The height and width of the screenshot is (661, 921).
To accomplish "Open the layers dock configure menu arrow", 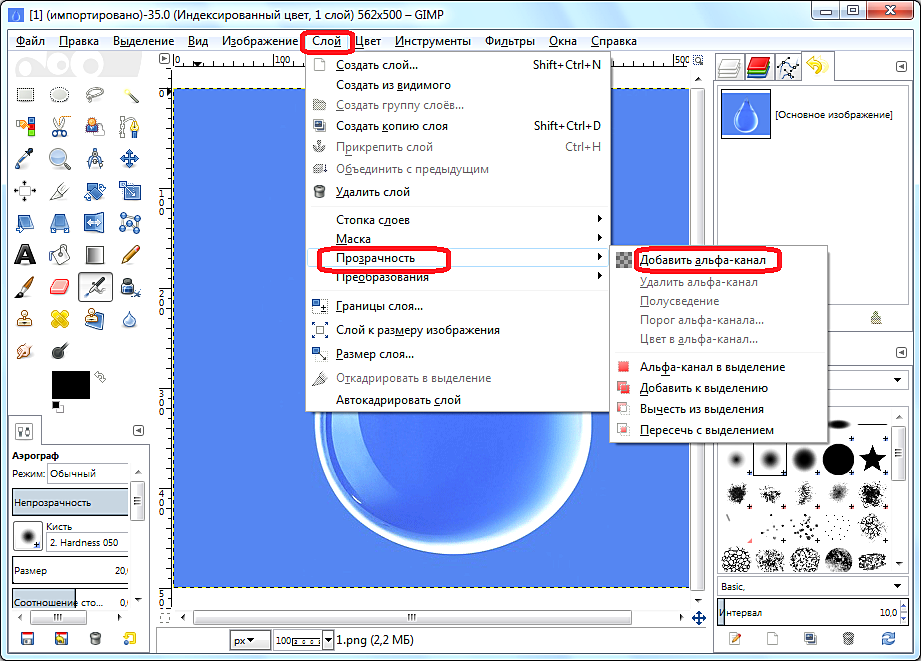I will click(x=902, y=66).
